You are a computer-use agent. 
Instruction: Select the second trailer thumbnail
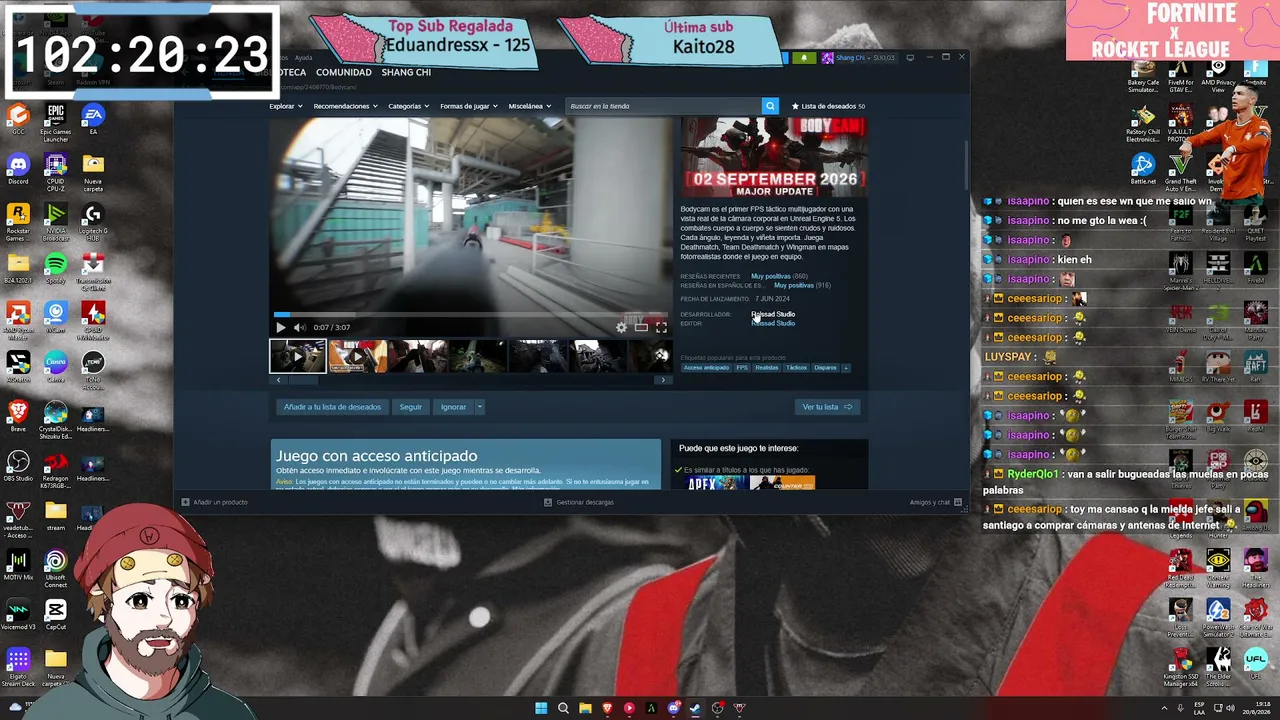[357, 356]
